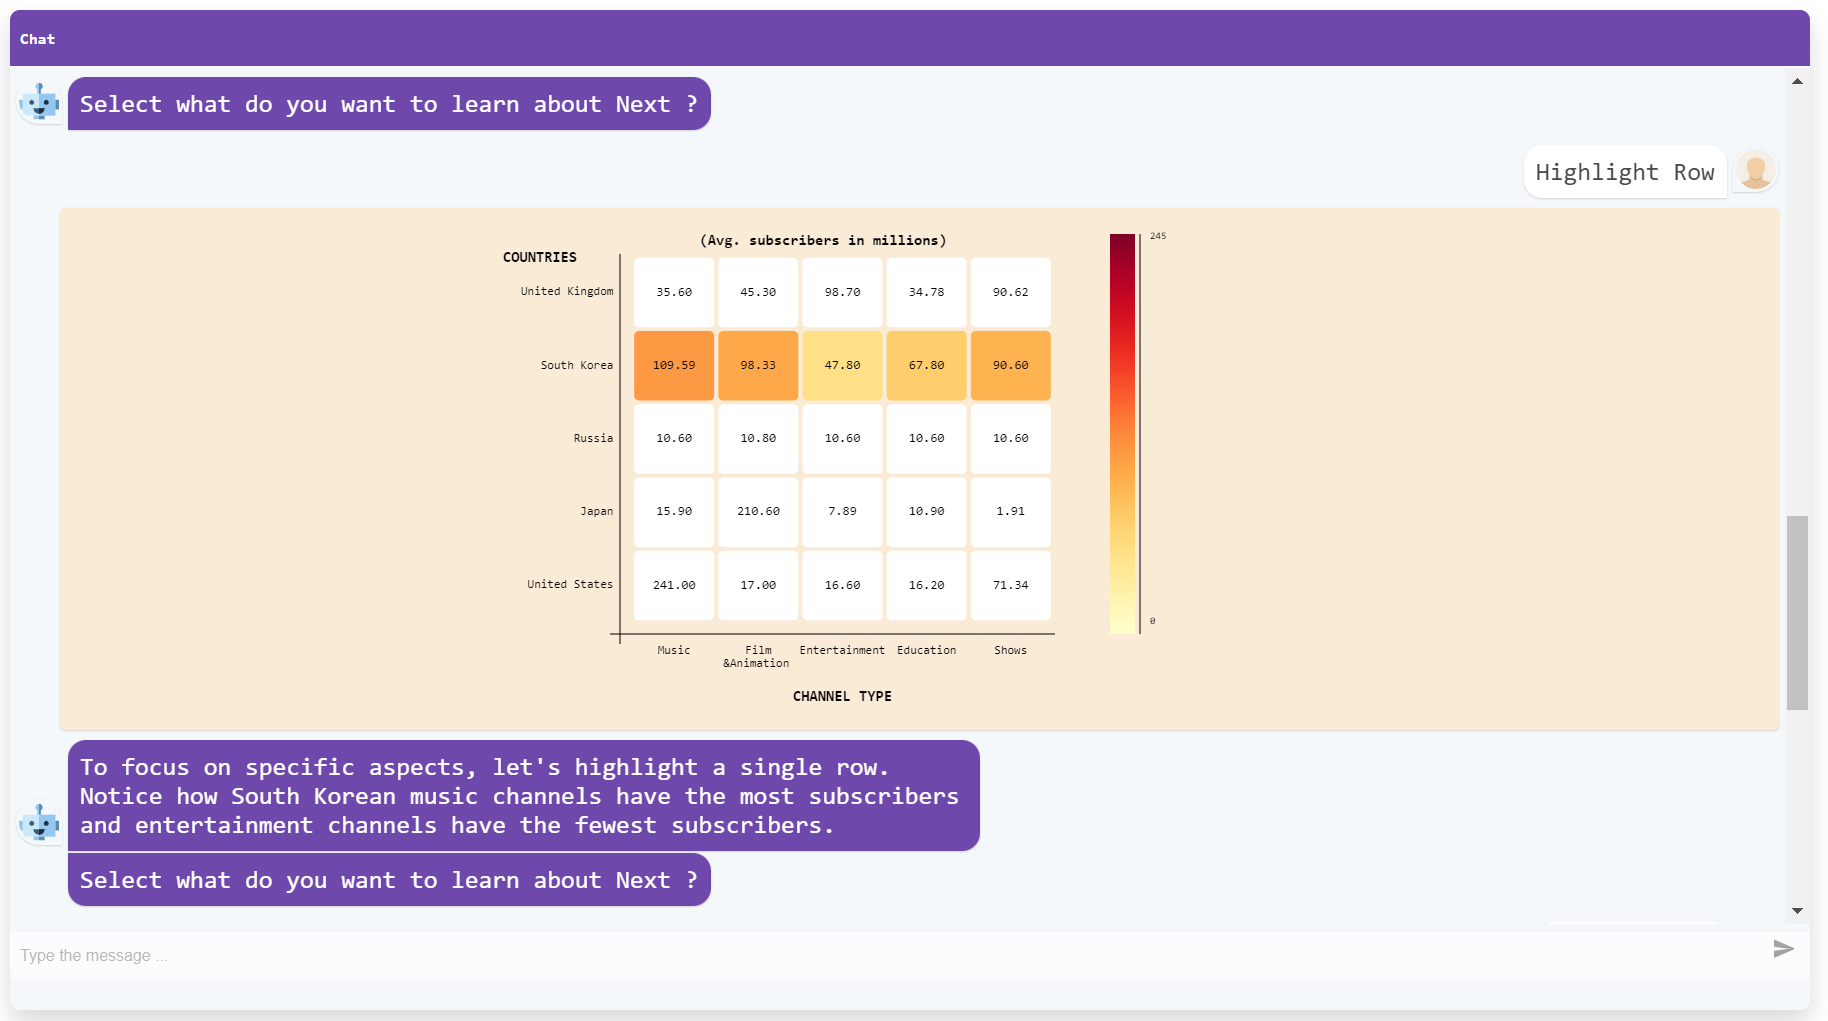Click the United Kingdom Entertainment cell 98.70

click(842, 292)
